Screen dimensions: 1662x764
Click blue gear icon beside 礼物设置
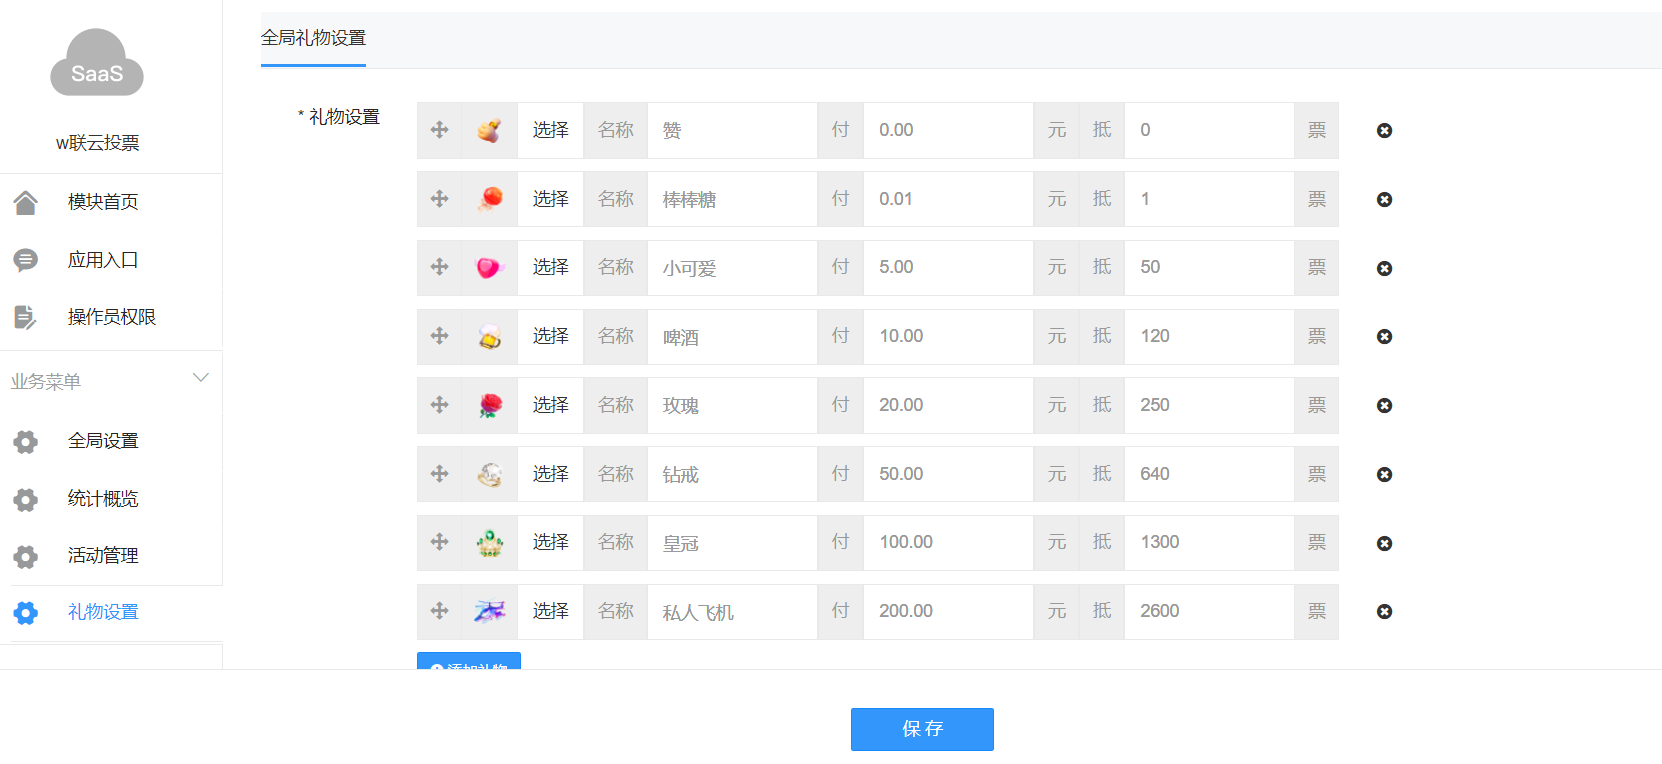26,613
